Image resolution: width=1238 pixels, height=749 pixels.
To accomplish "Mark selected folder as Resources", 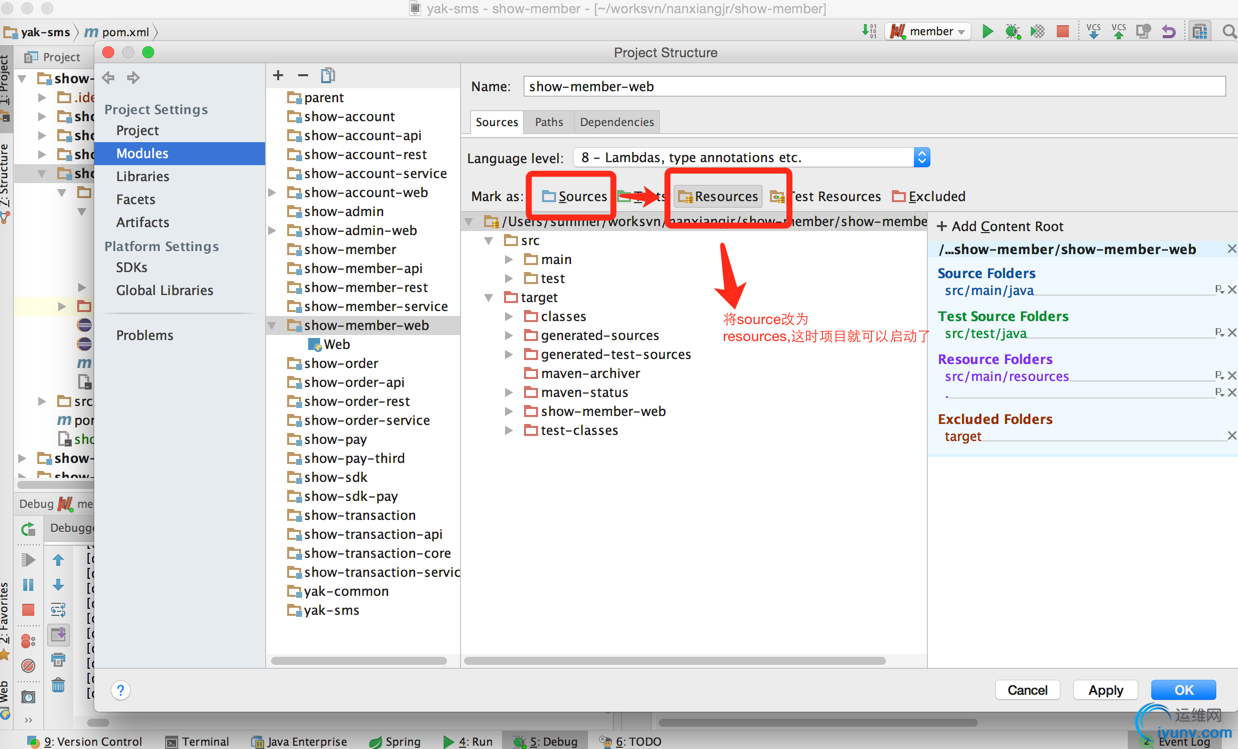I will 717,196.
